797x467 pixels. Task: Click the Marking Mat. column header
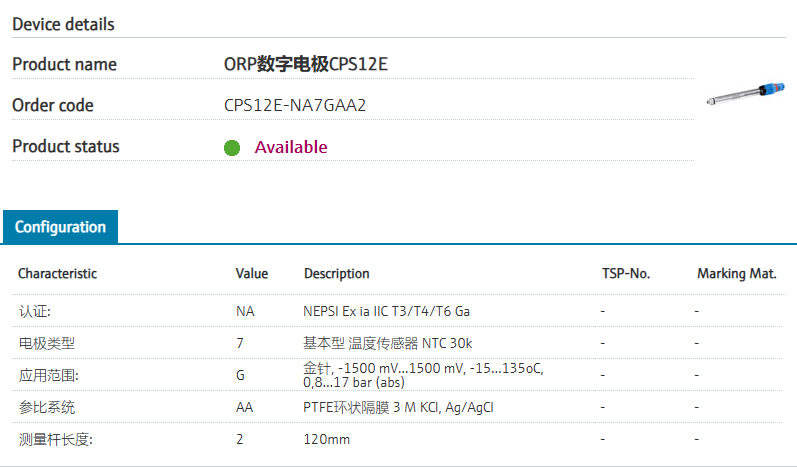[x=736, y=273]
